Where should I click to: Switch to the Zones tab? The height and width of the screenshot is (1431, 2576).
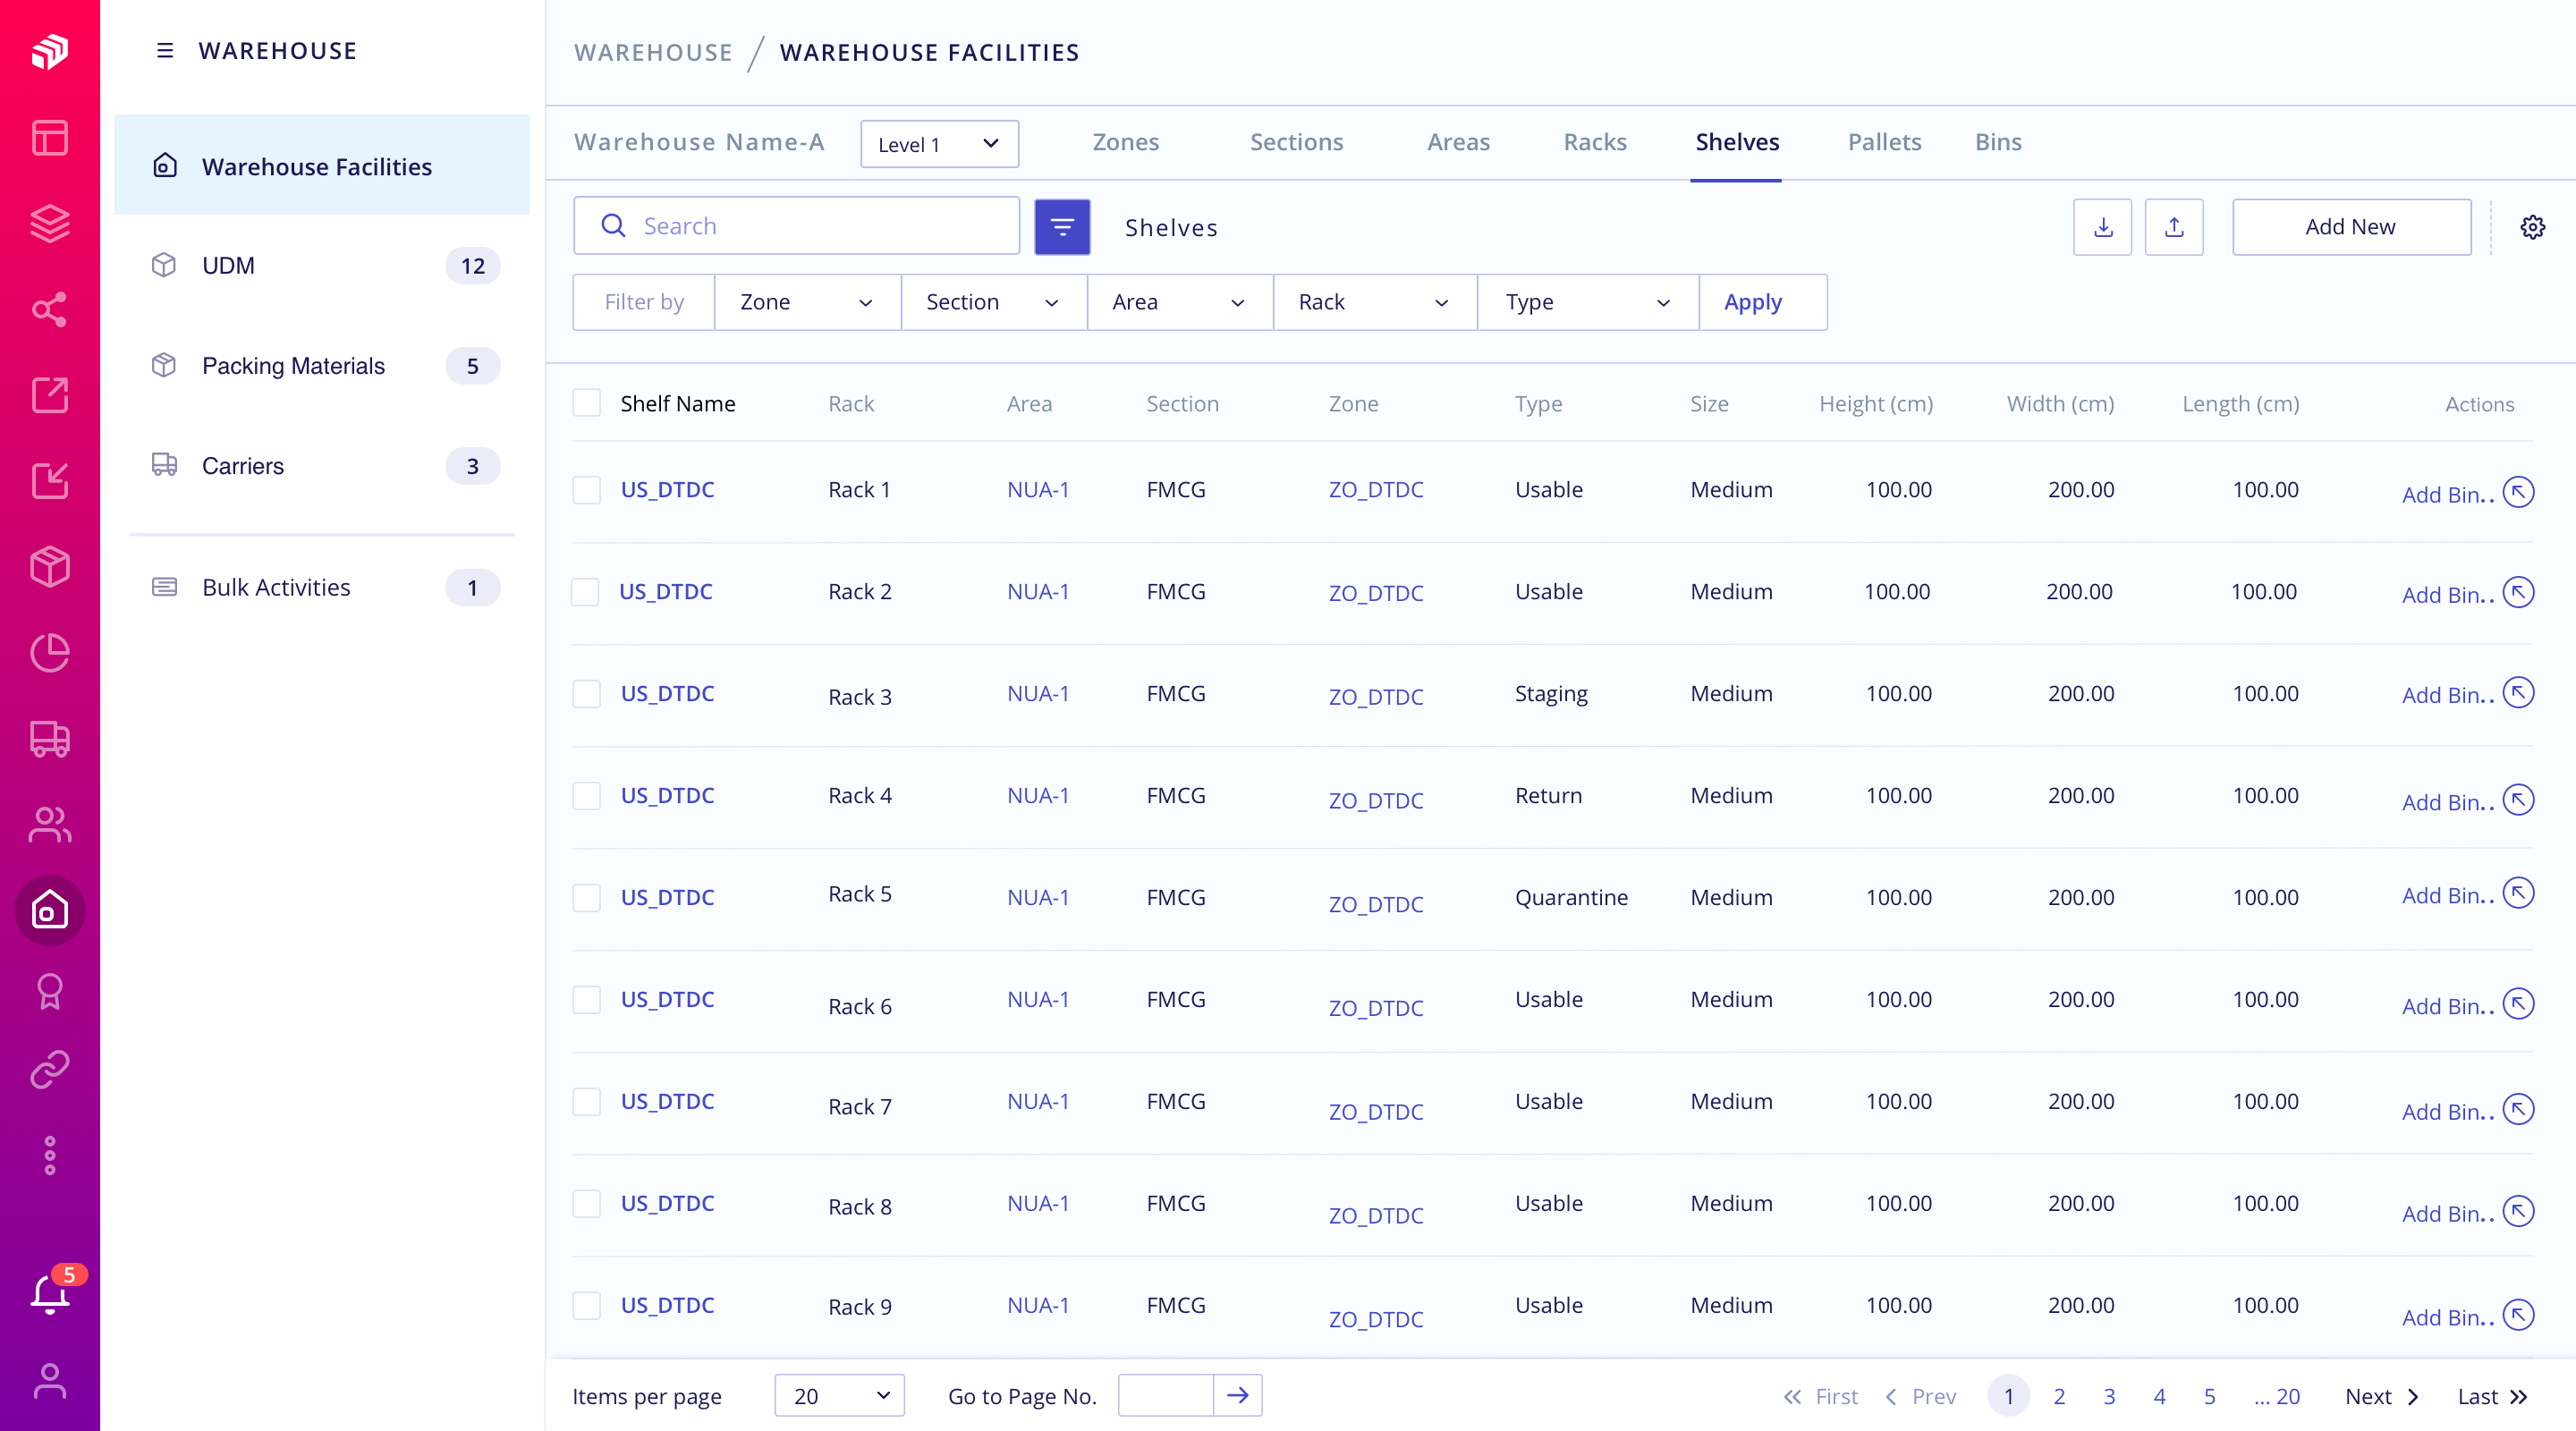1126,142
